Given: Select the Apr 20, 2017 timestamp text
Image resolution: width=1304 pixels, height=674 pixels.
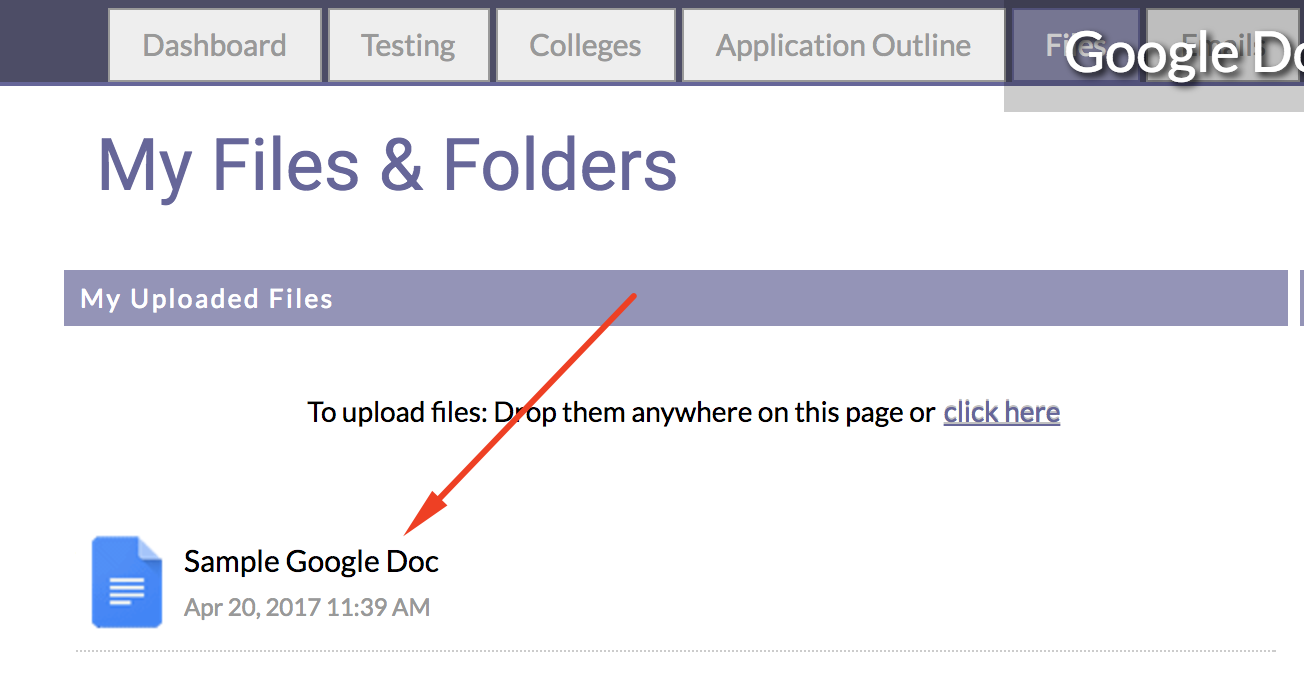Looking at the screenshot, I should (307, 607).
